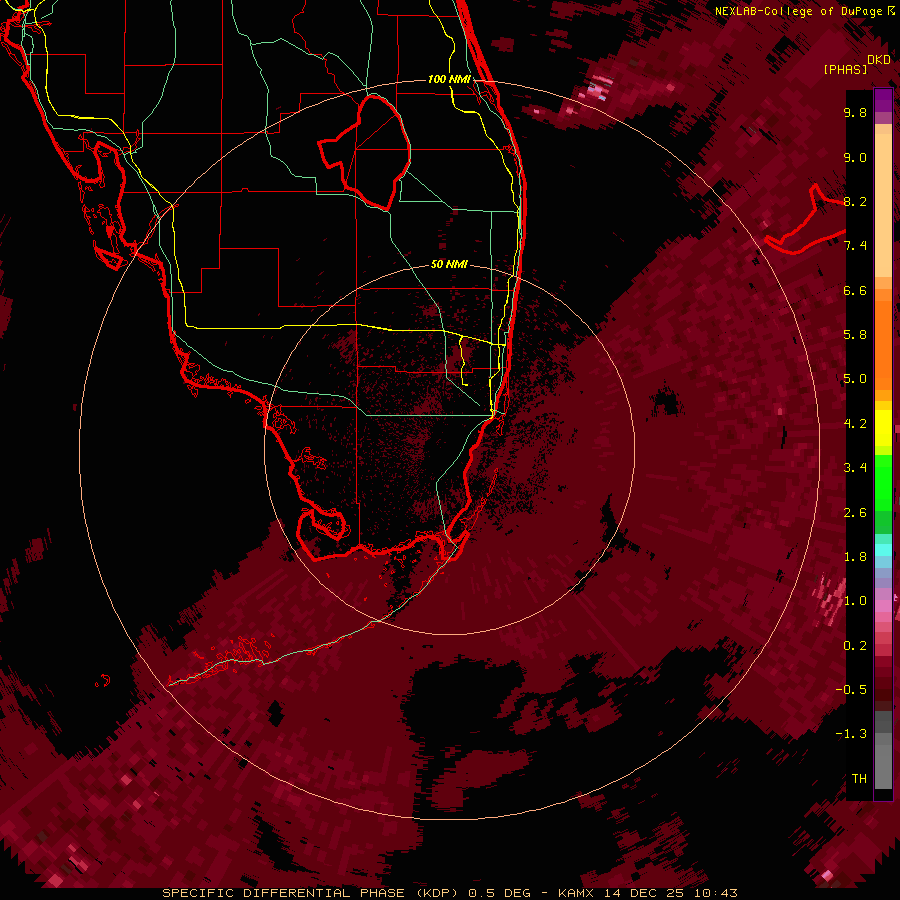Screen dimensions: 900x900
Task: Click the 5.0 scale value
Action: [x=855, y=379]
